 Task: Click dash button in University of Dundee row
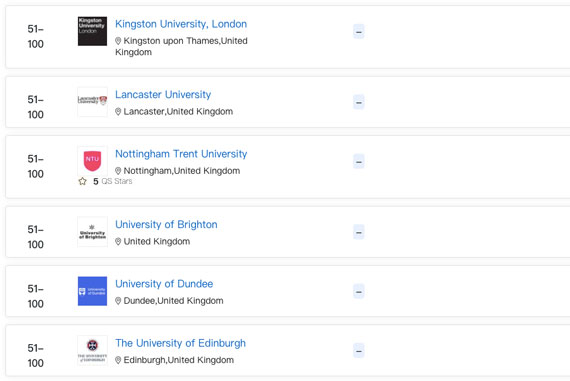[359, 291]
